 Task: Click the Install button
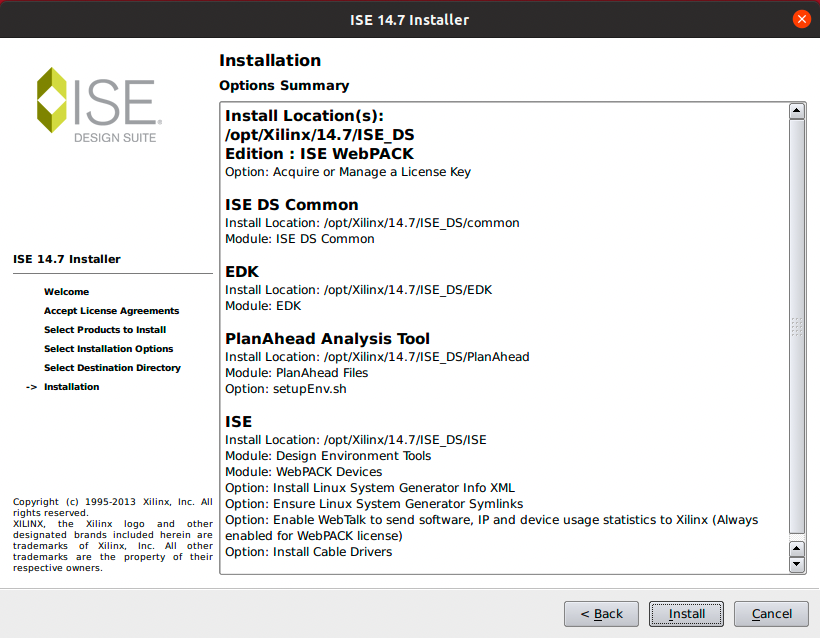pyautogui.click(x=686, y=613)
